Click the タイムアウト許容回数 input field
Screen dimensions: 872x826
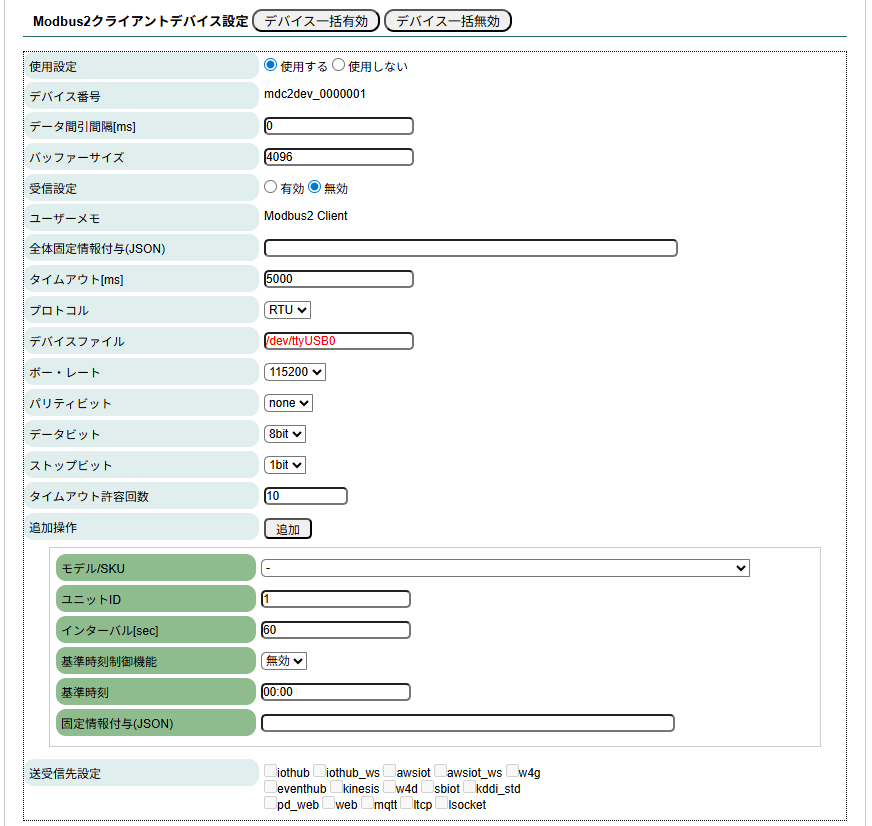point(306,496)
